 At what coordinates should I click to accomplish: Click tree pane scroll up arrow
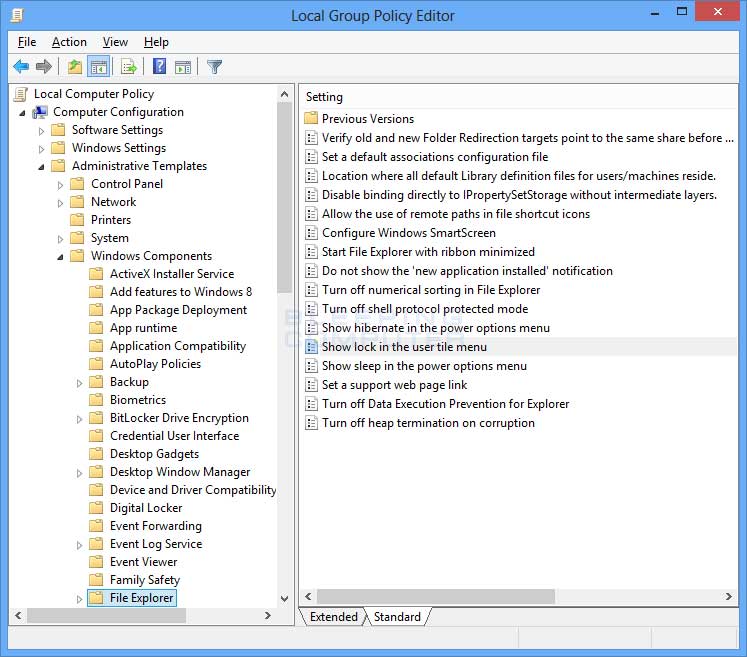[x=284, y=94]
